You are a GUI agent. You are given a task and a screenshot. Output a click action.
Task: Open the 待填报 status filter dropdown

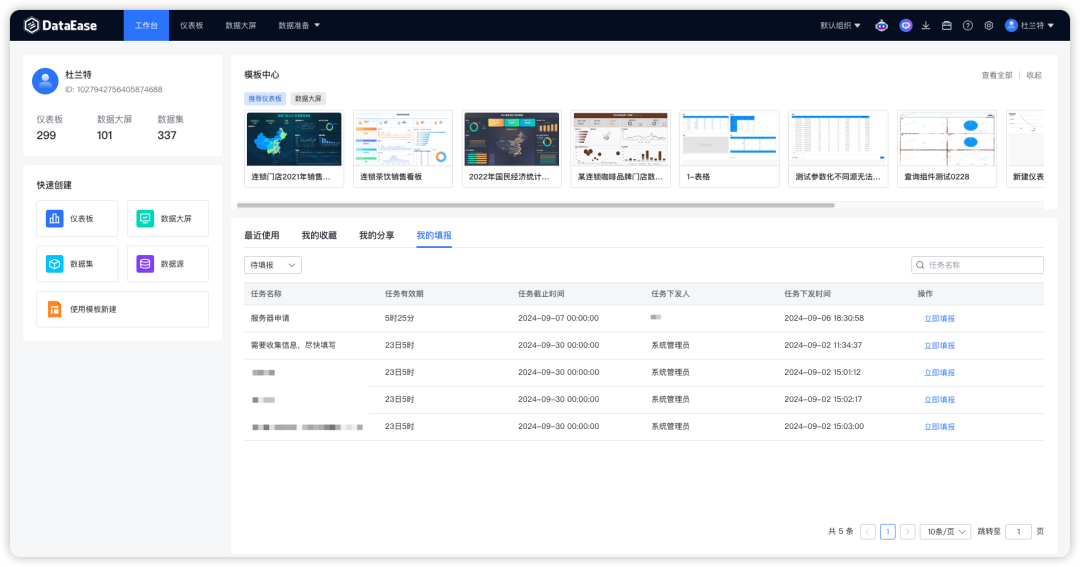273,265
